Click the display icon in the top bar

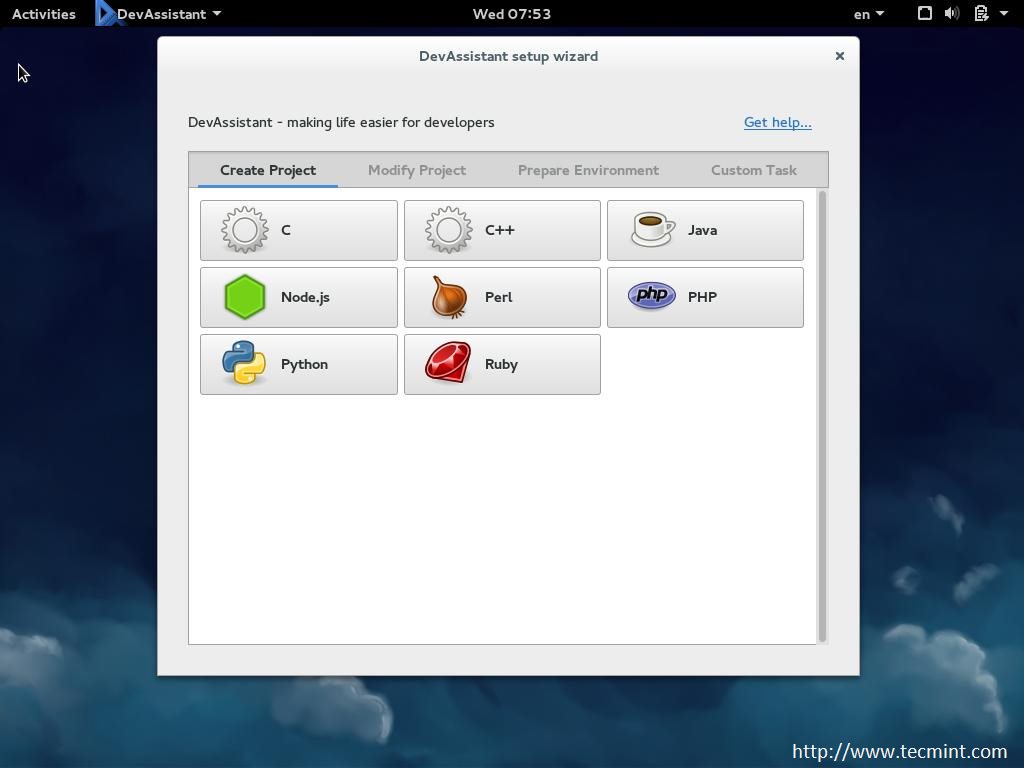(x=924, y=13)
